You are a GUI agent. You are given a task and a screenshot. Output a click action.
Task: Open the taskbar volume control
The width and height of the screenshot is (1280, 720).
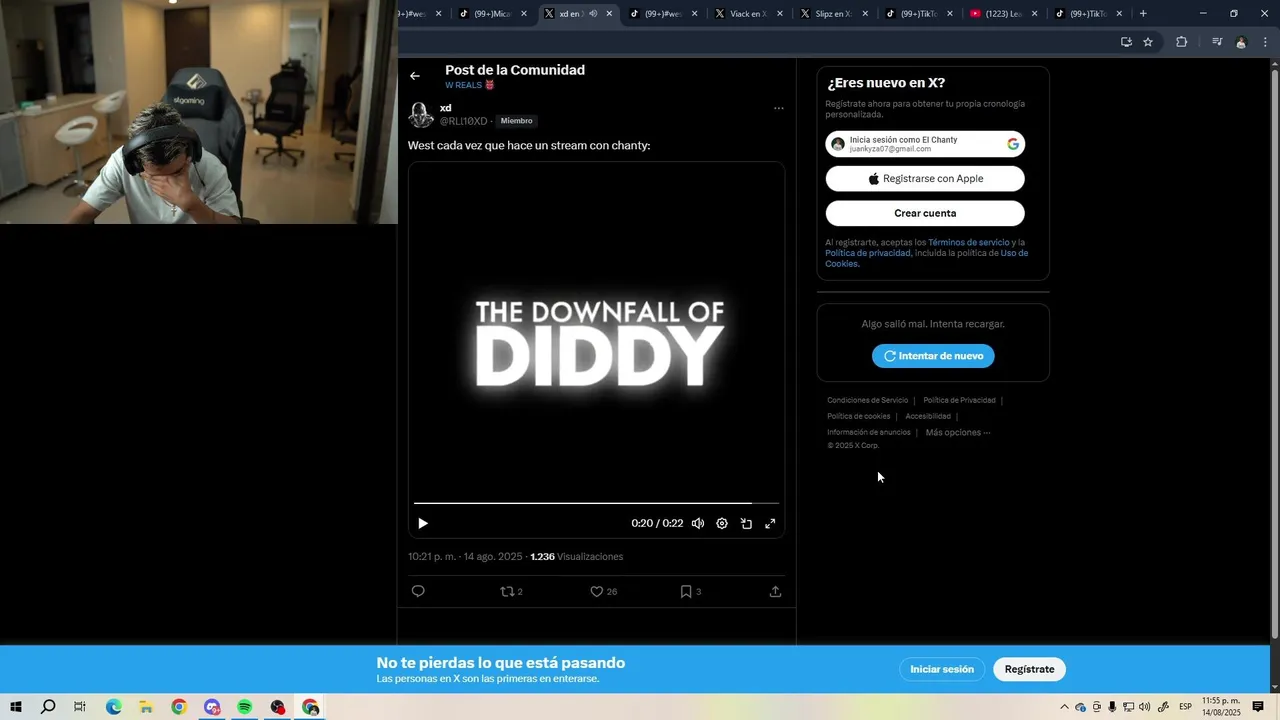[1144, 707]
